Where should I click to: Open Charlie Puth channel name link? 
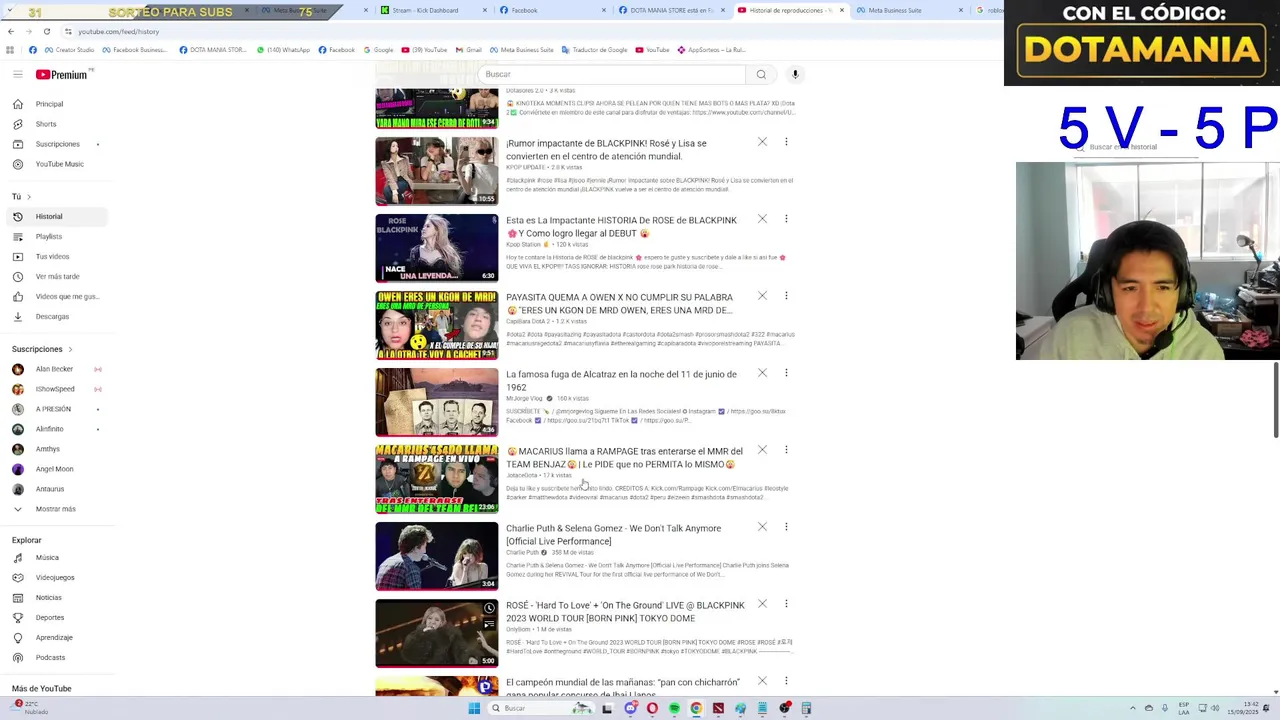[522, 552]
